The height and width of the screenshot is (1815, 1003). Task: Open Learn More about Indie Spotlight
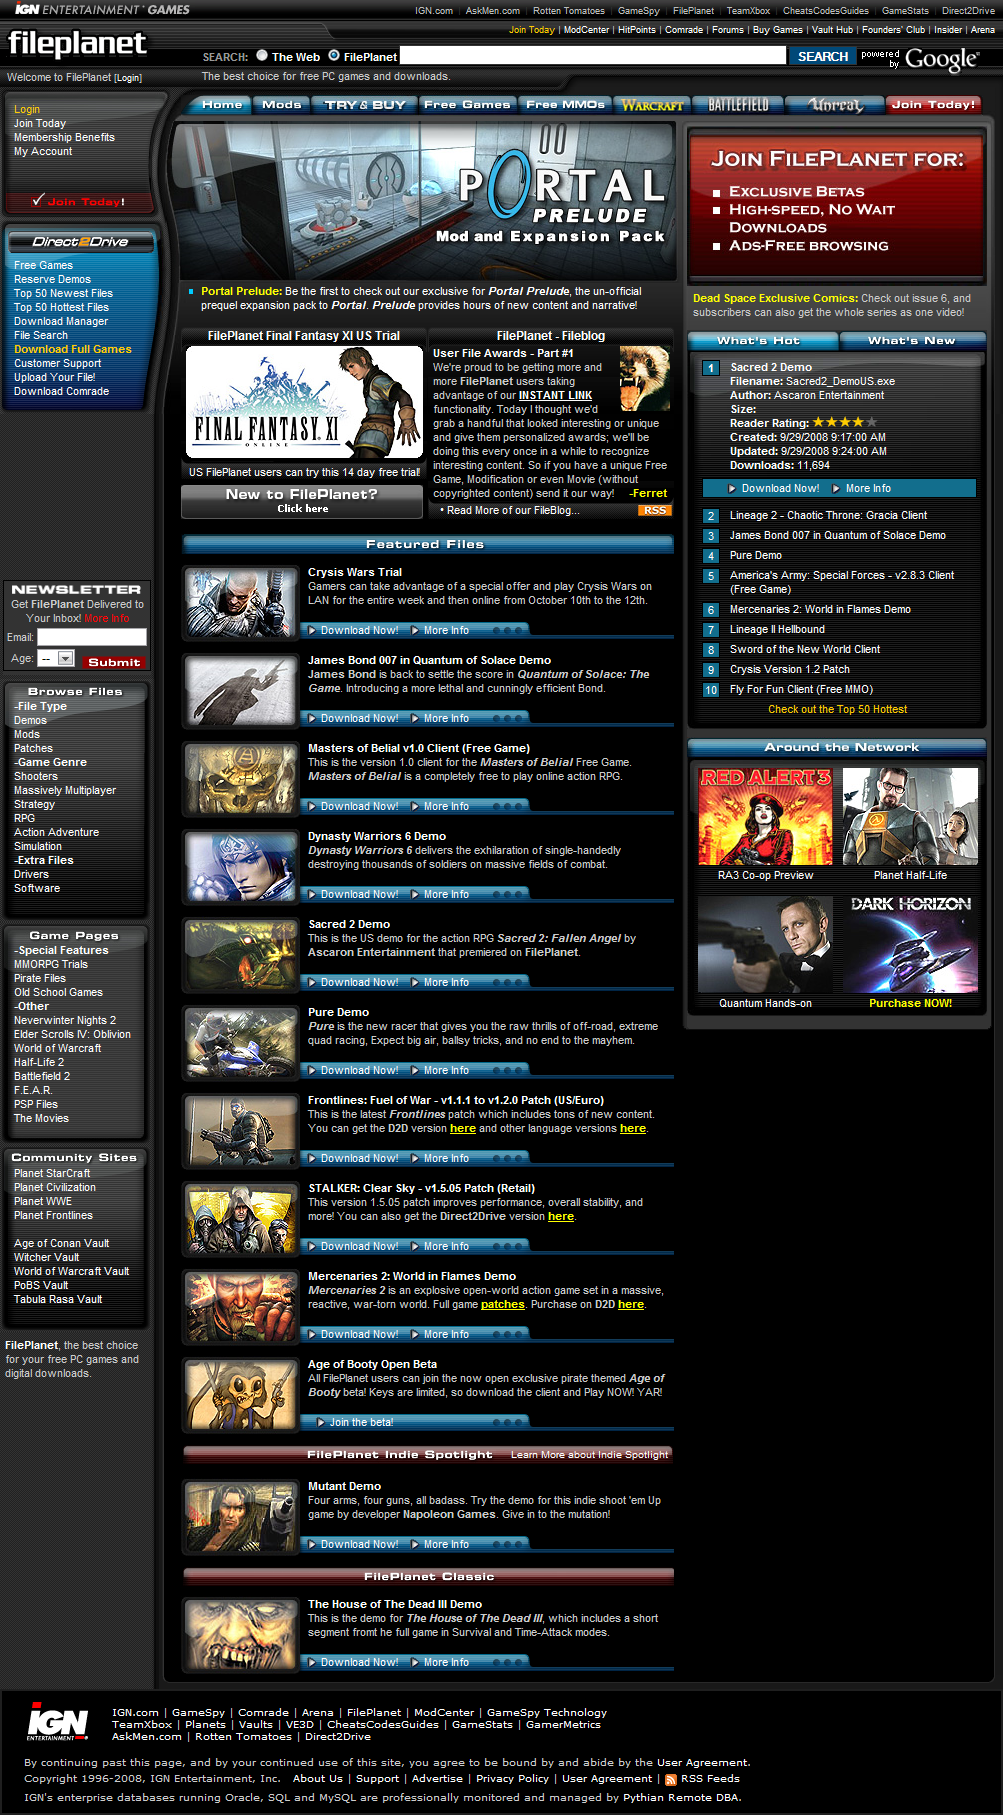pos(589,1454)
